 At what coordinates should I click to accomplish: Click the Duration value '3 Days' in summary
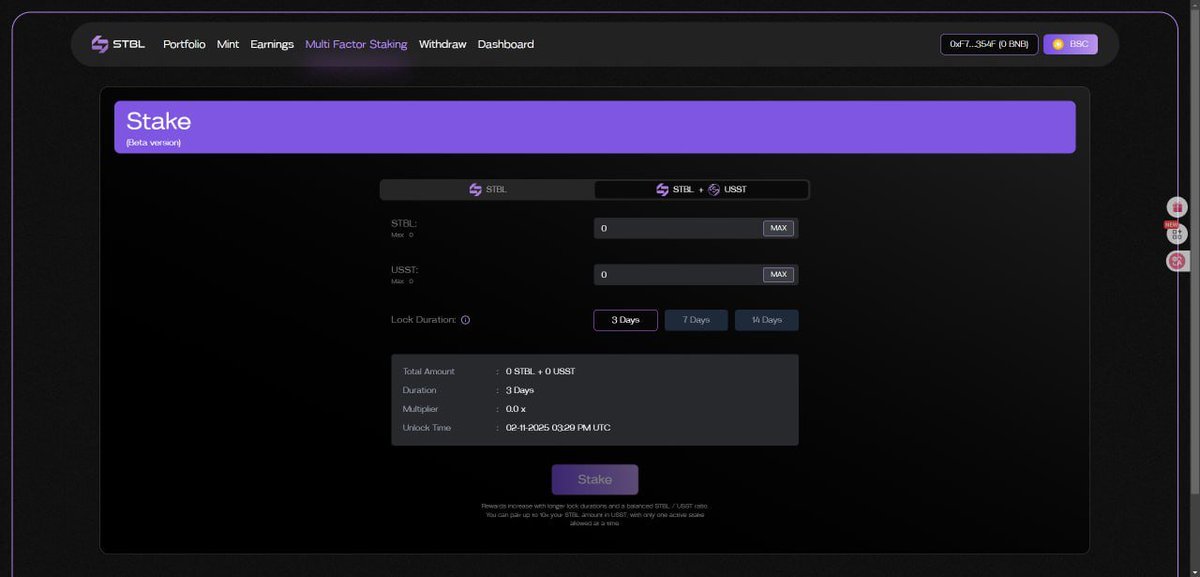tap(520, 390)
